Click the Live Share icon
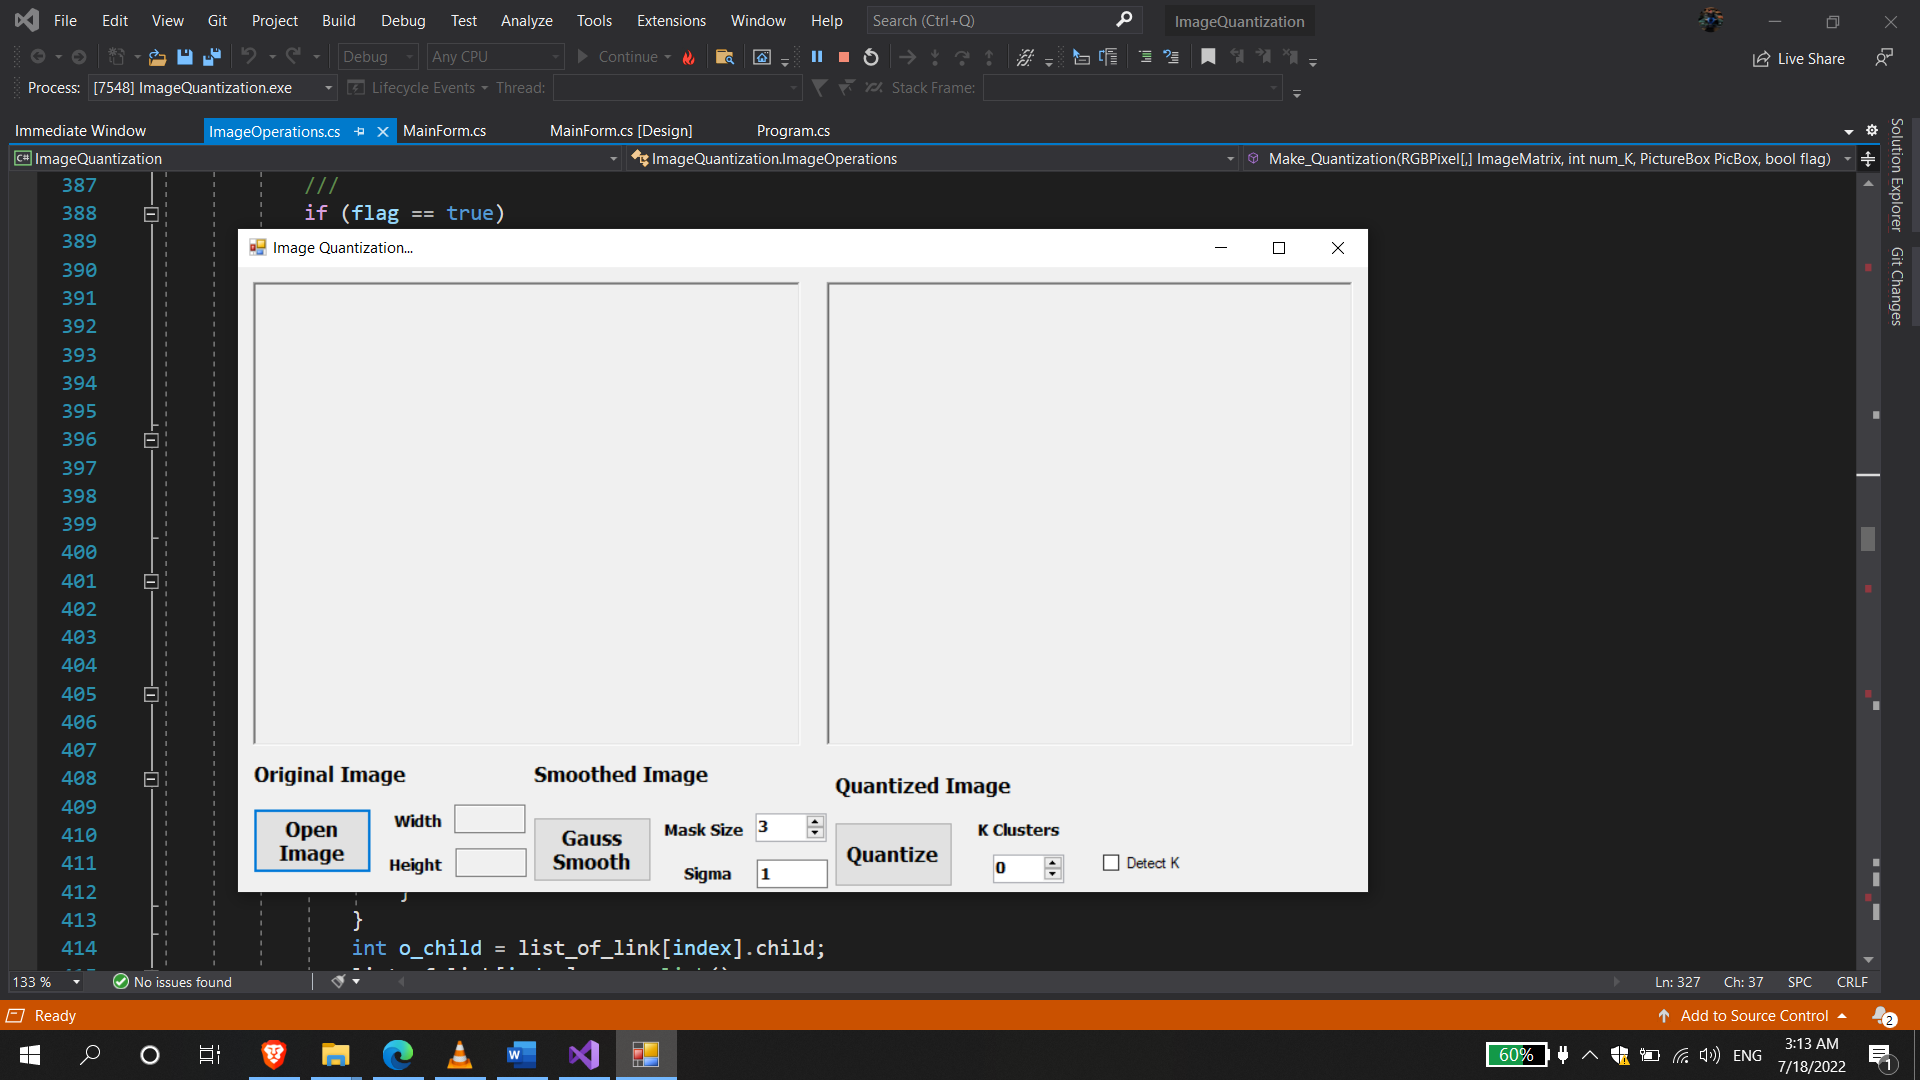Screen dimensions: 1920x1080 (x=1761, y=59)
